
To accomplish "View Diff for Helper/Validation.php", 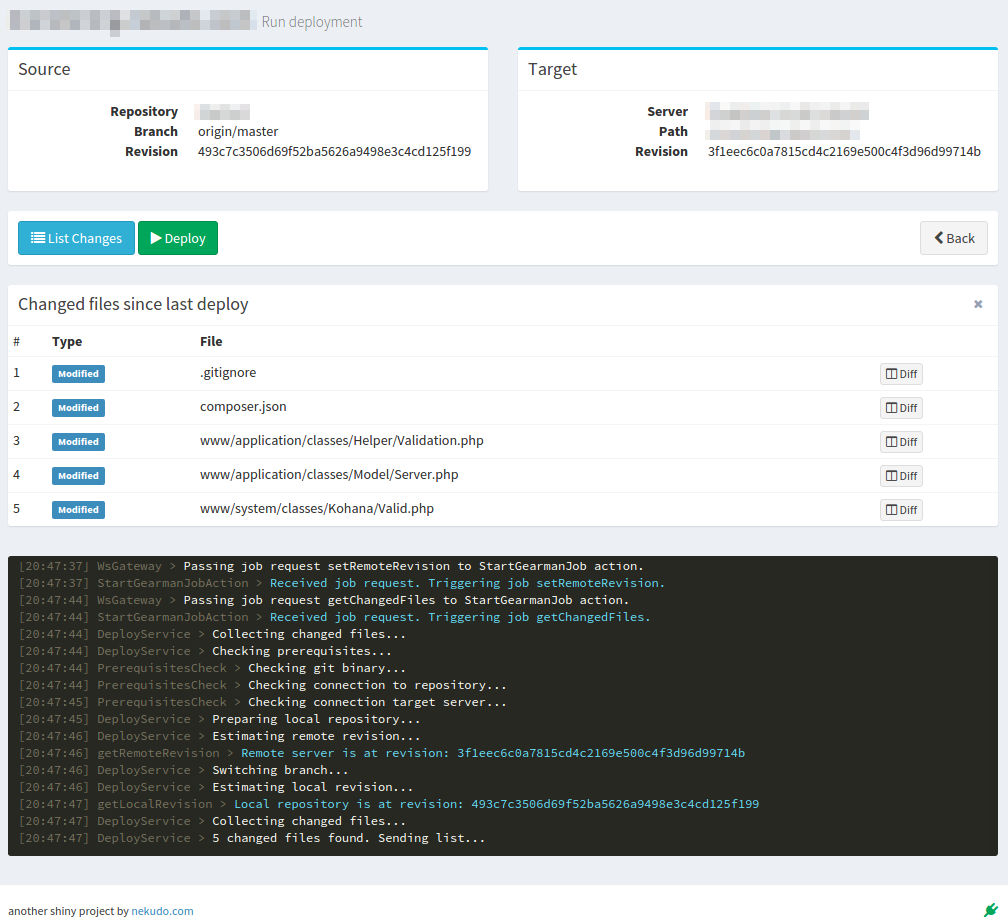I will pos(901,442).
